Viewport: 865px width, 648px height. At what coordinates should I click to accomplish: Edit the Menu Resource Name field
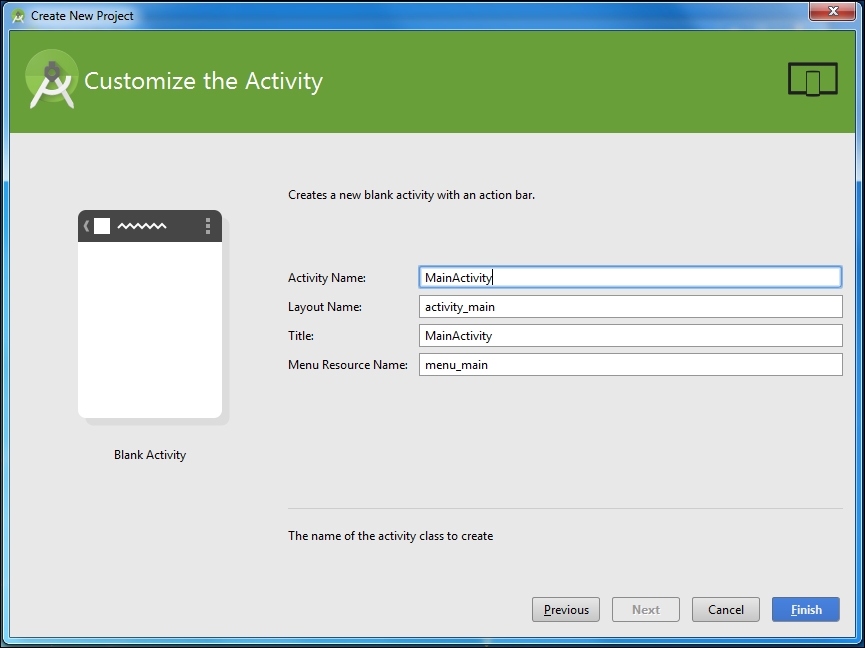[630, 365]
